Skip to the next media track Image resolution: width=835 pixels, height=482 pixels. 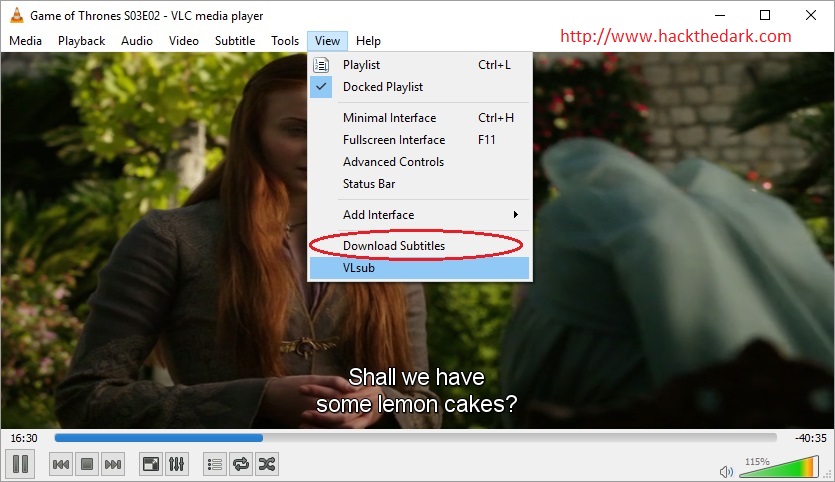(113, 464)
